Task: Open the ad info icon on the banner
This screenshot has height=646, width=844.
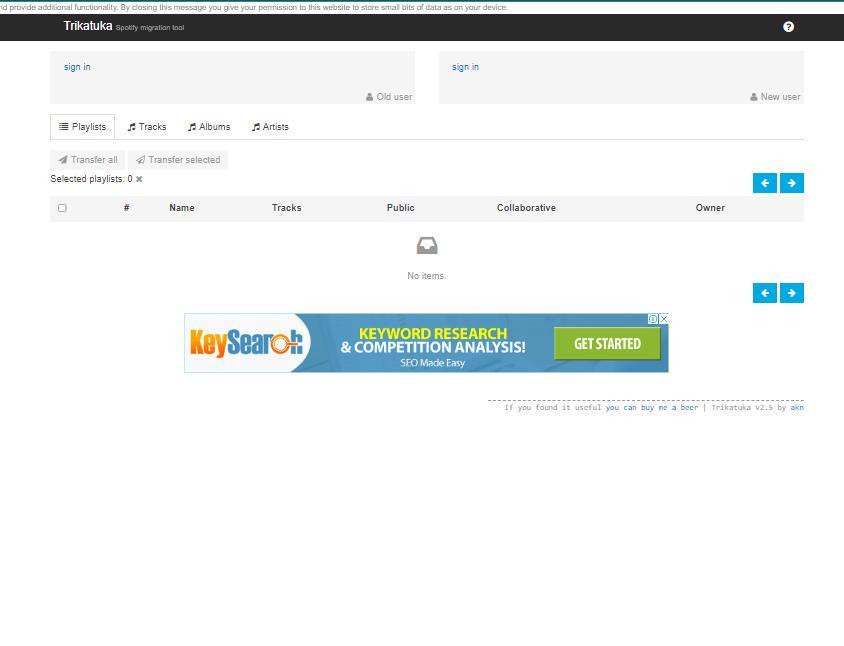Action: pos(652,319)
